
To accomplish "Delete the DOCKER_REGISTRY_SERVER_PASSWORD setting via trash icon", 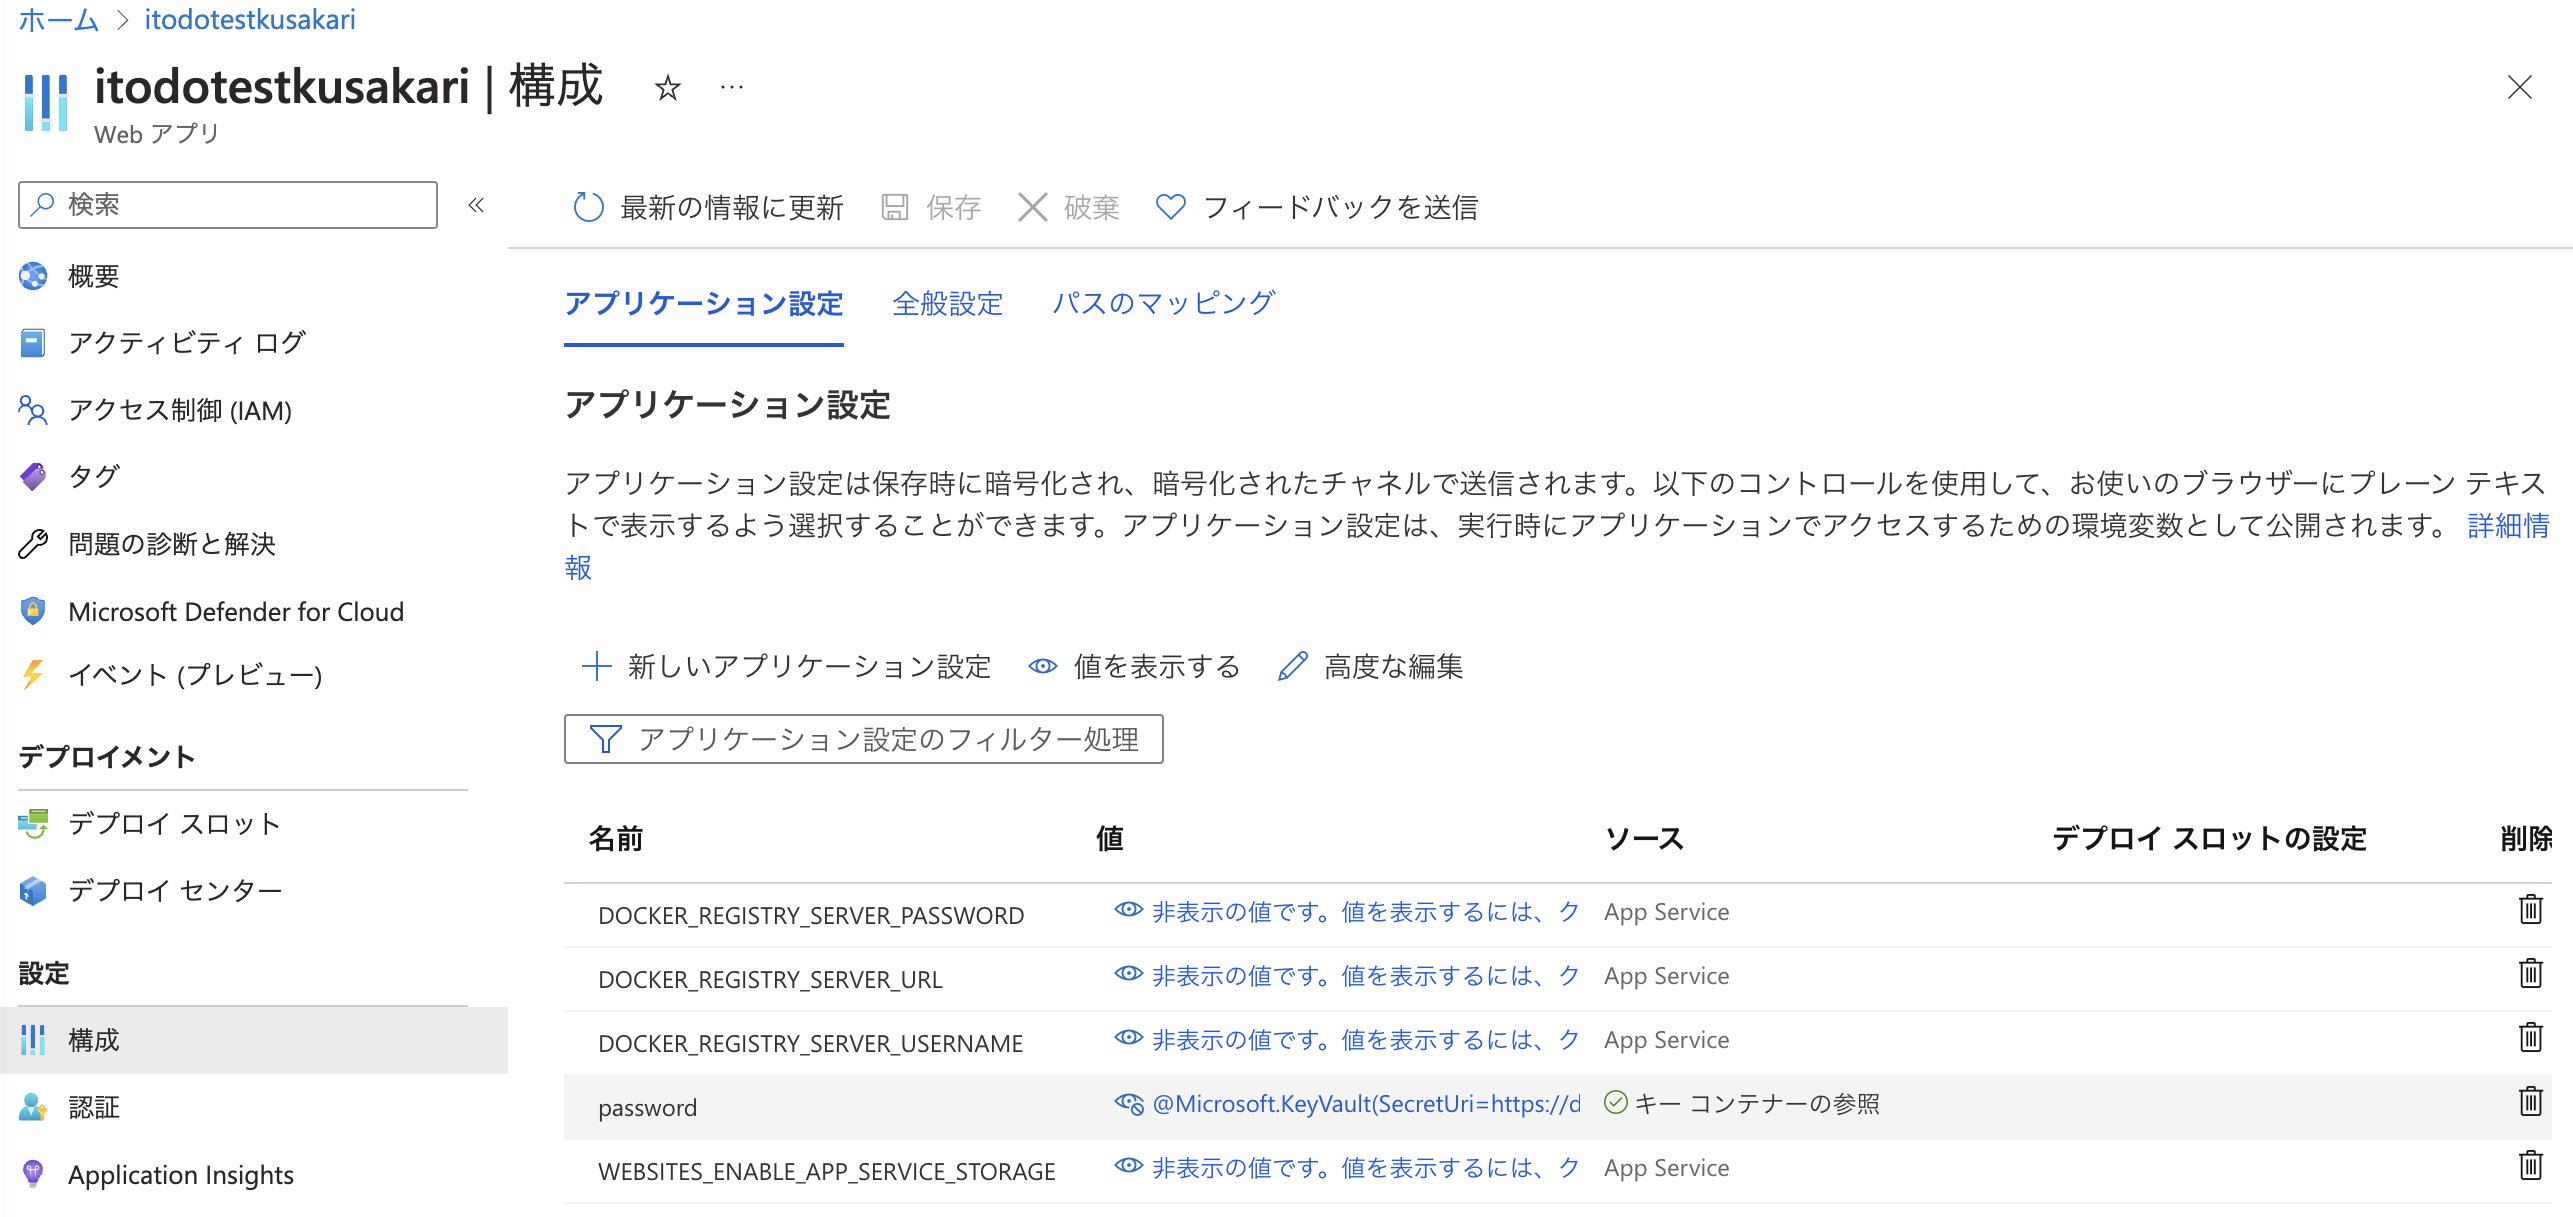I will 2530,910.
